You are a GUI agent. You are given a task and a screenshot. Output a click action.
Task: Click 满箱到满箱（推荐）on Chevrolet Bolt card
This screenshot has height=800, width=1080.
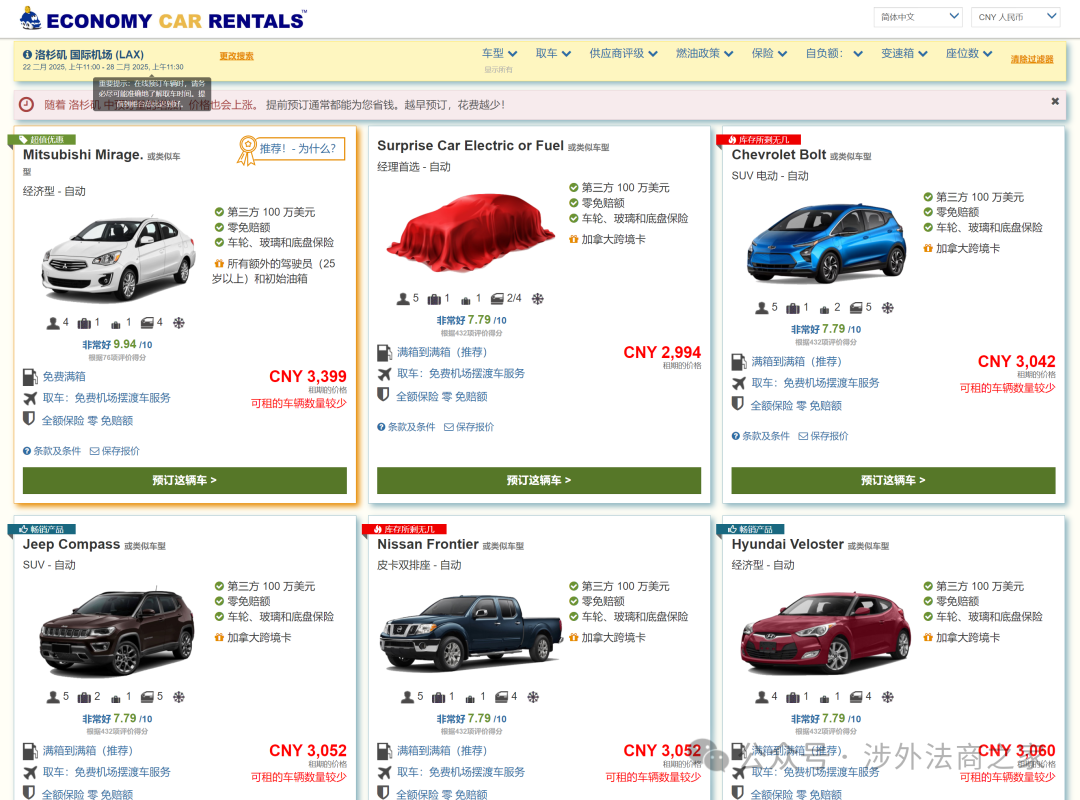[x=796, y=361]
